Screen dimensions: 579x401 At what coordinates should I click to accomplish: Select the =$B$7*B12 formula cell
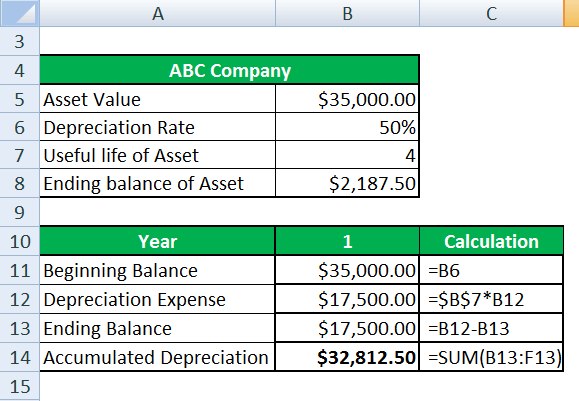click(491, 299)
